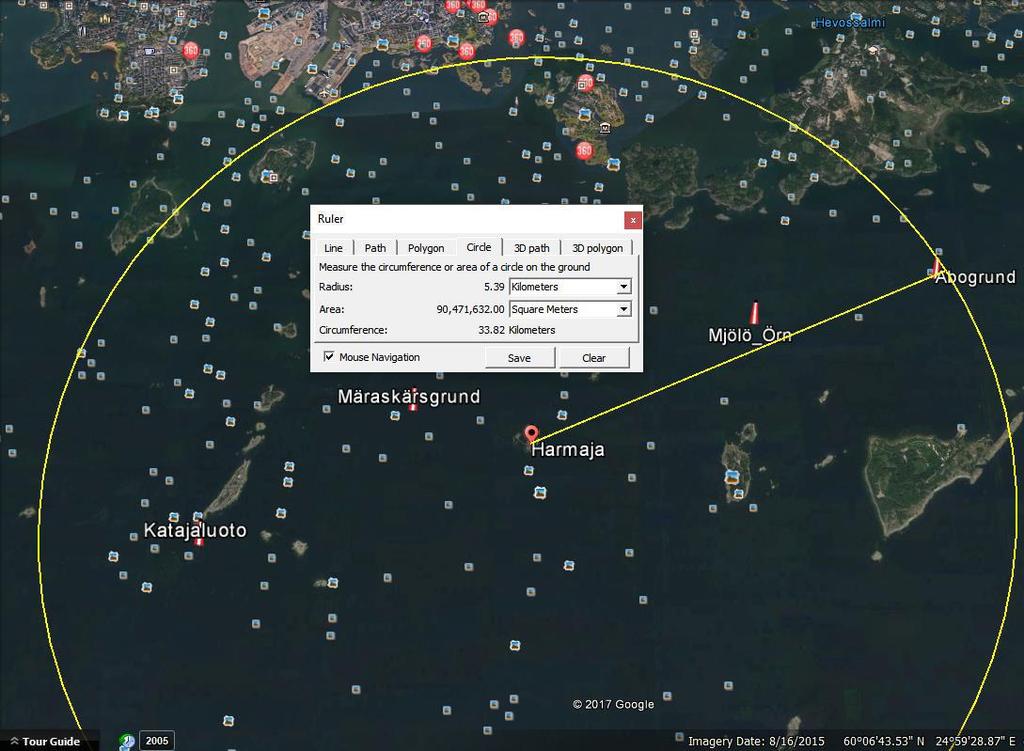Image resolution: width=1024 pixels, height=751 pixels.
Task: Switch to the Line tab in Ruler
Action: [x=333, y=248]
